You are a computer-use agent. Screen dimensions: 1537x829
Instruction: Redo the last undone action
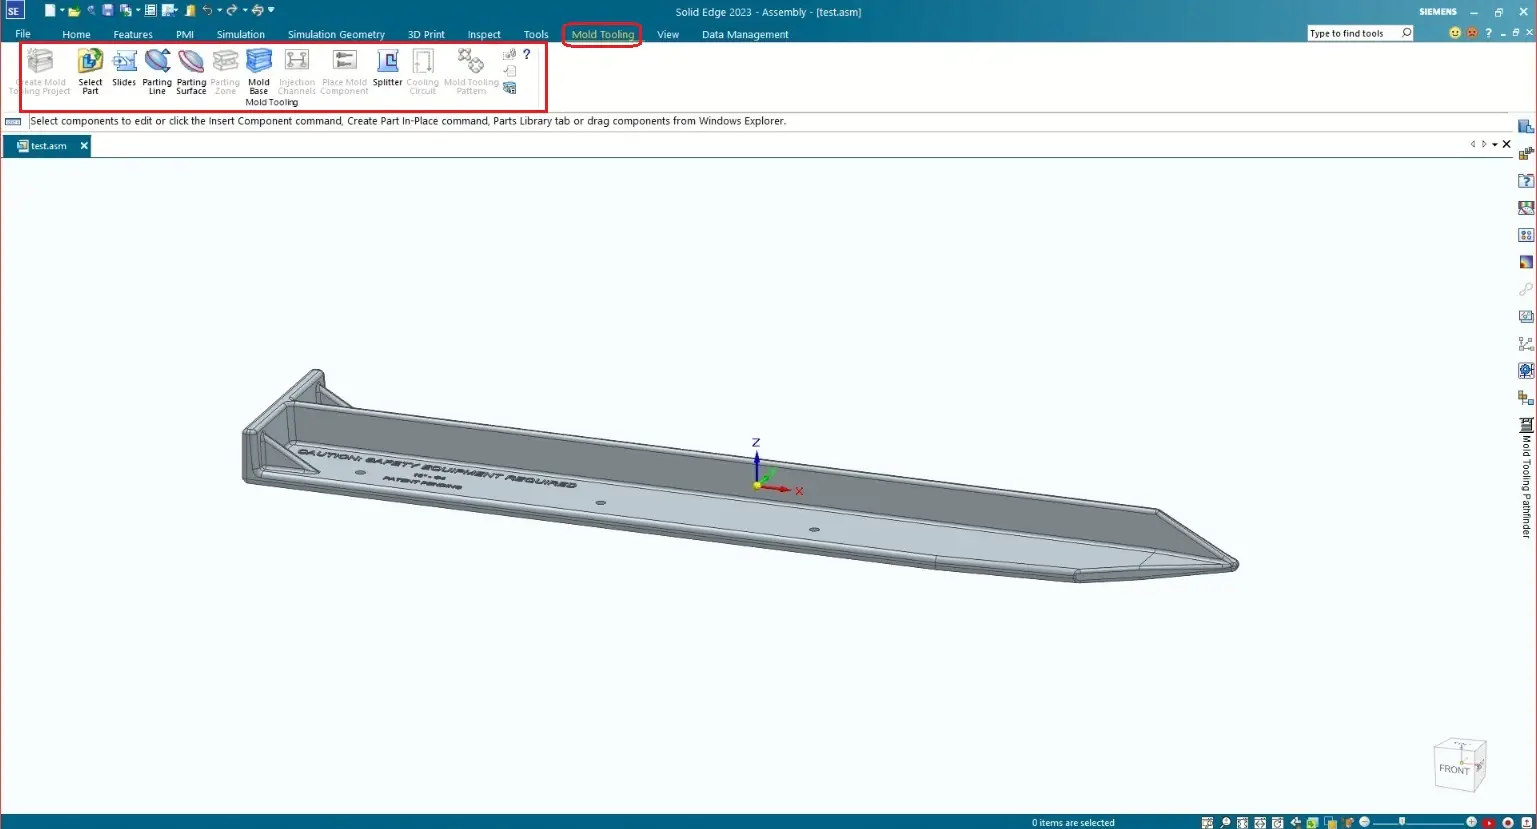click(232, 10)
